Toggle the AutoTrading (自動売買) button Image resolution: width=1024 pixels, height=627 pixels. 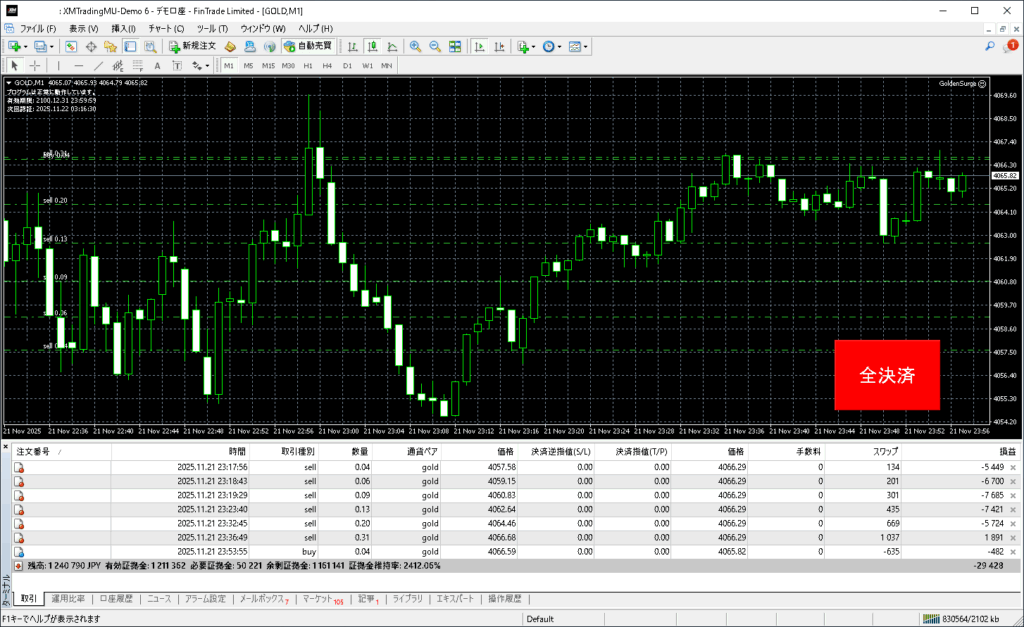[x=309, y=46]
